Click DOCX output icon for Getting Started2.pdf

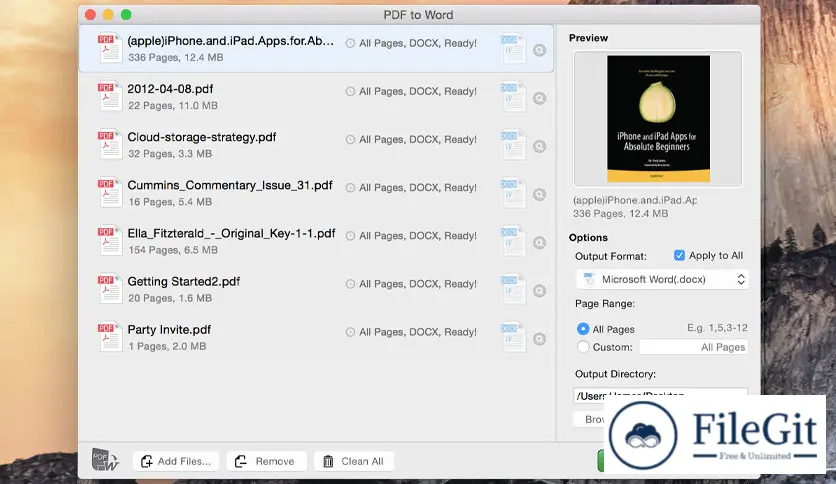(513, 289)
